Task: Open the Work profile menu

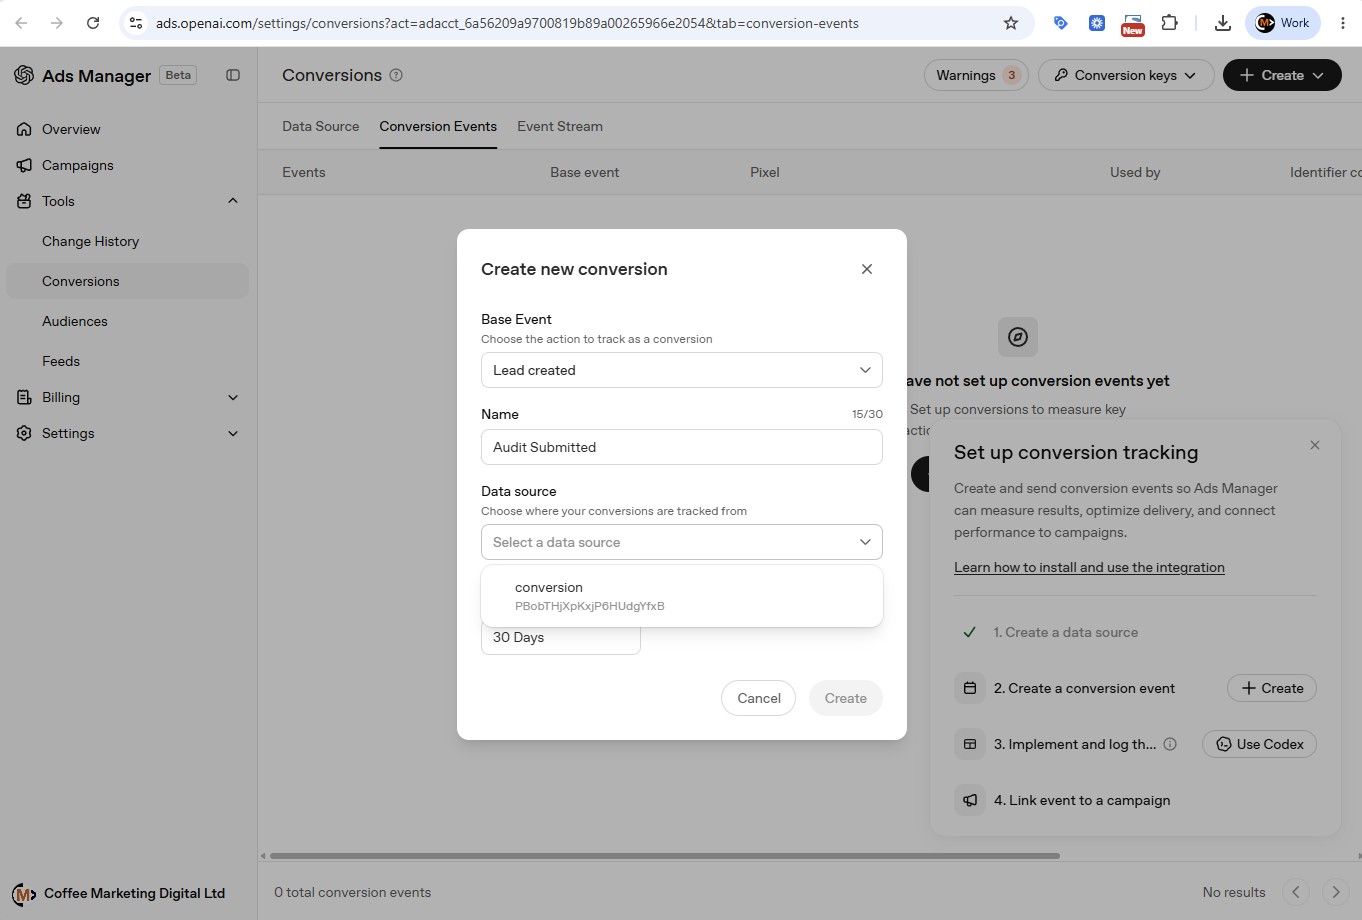Action: click(x=1283, y=23)
